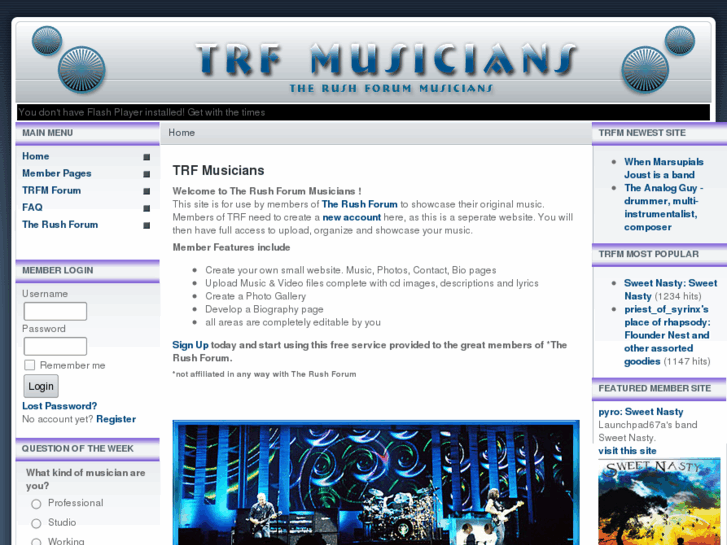The height and width of the screenshot is (545, 727).
Task: Open Member Pages in main menu
Action: tap(57, 173)
